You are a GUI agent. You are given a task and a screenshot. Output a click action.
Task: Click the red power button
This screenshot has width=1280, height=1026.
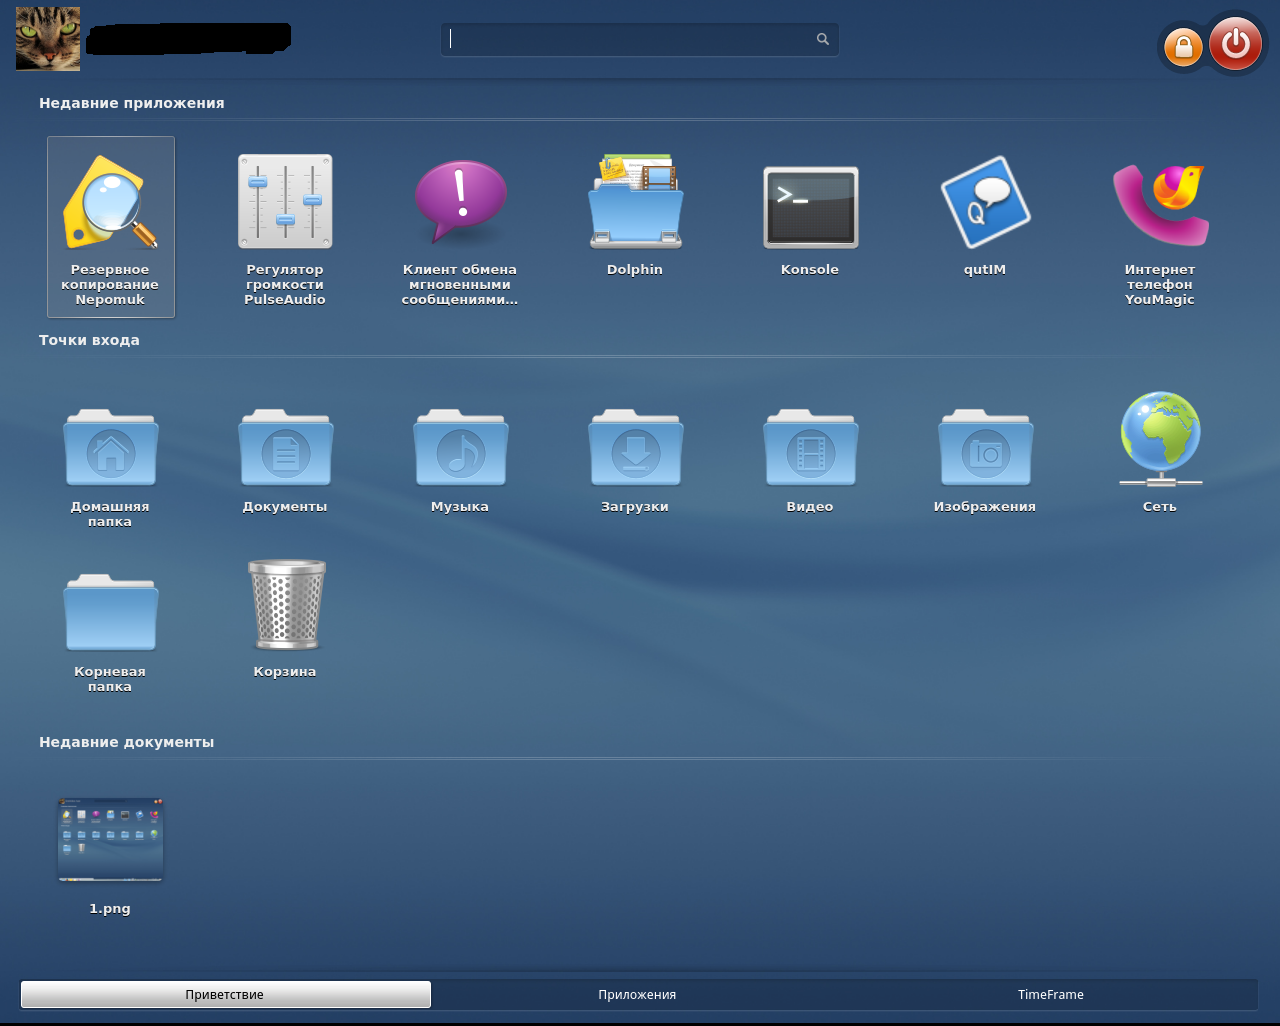[1235, 43]
